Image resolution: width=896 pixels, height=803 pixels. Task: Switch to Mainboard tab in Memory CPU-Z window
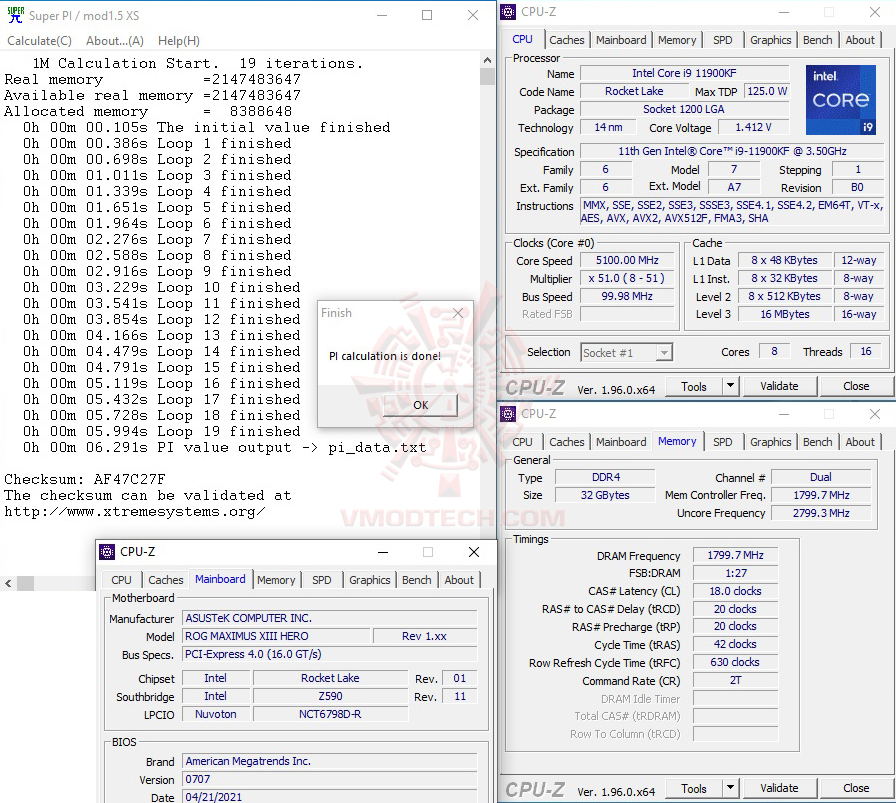621,442
